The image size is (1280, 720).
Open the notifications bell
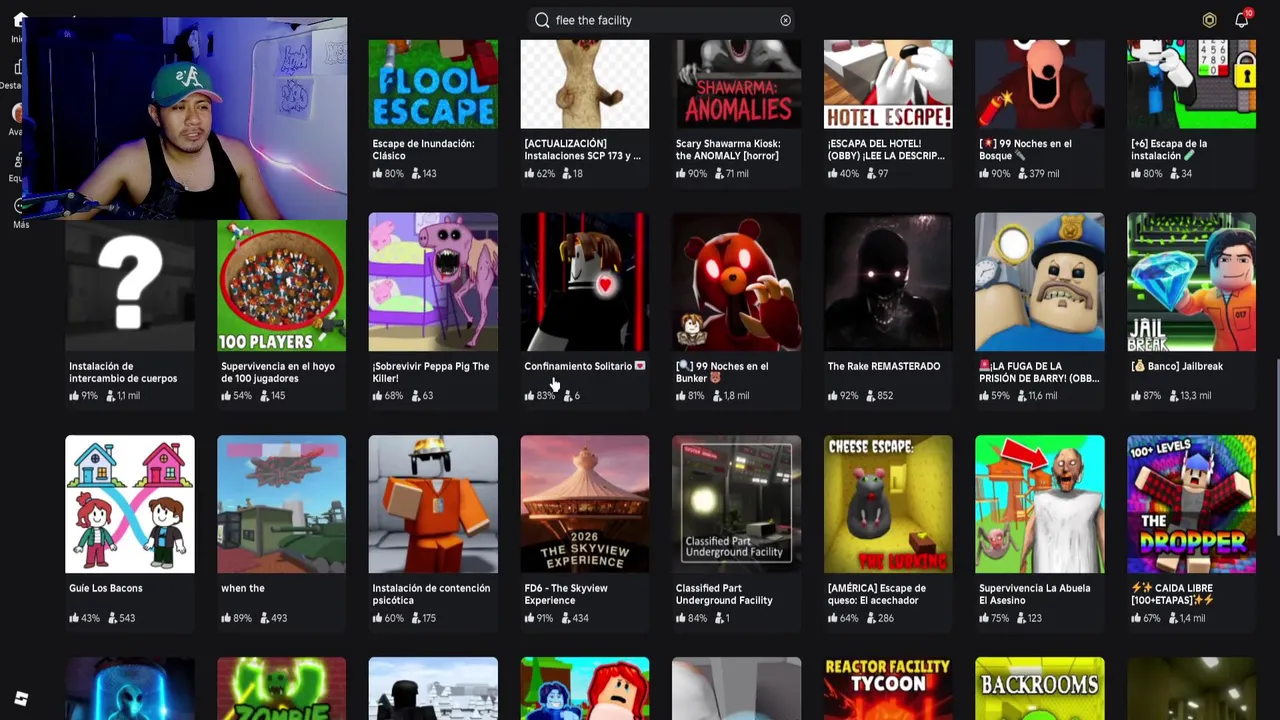[1242, 19]
